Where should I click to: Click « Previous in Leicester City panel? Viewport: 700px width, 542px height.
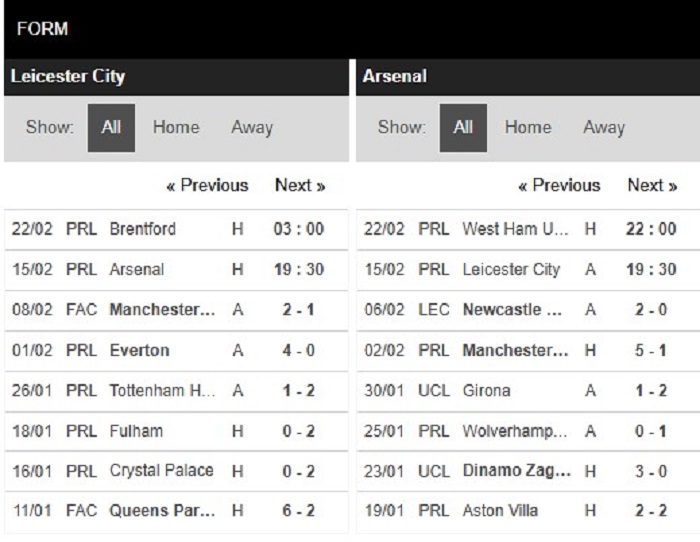point(207,186)
